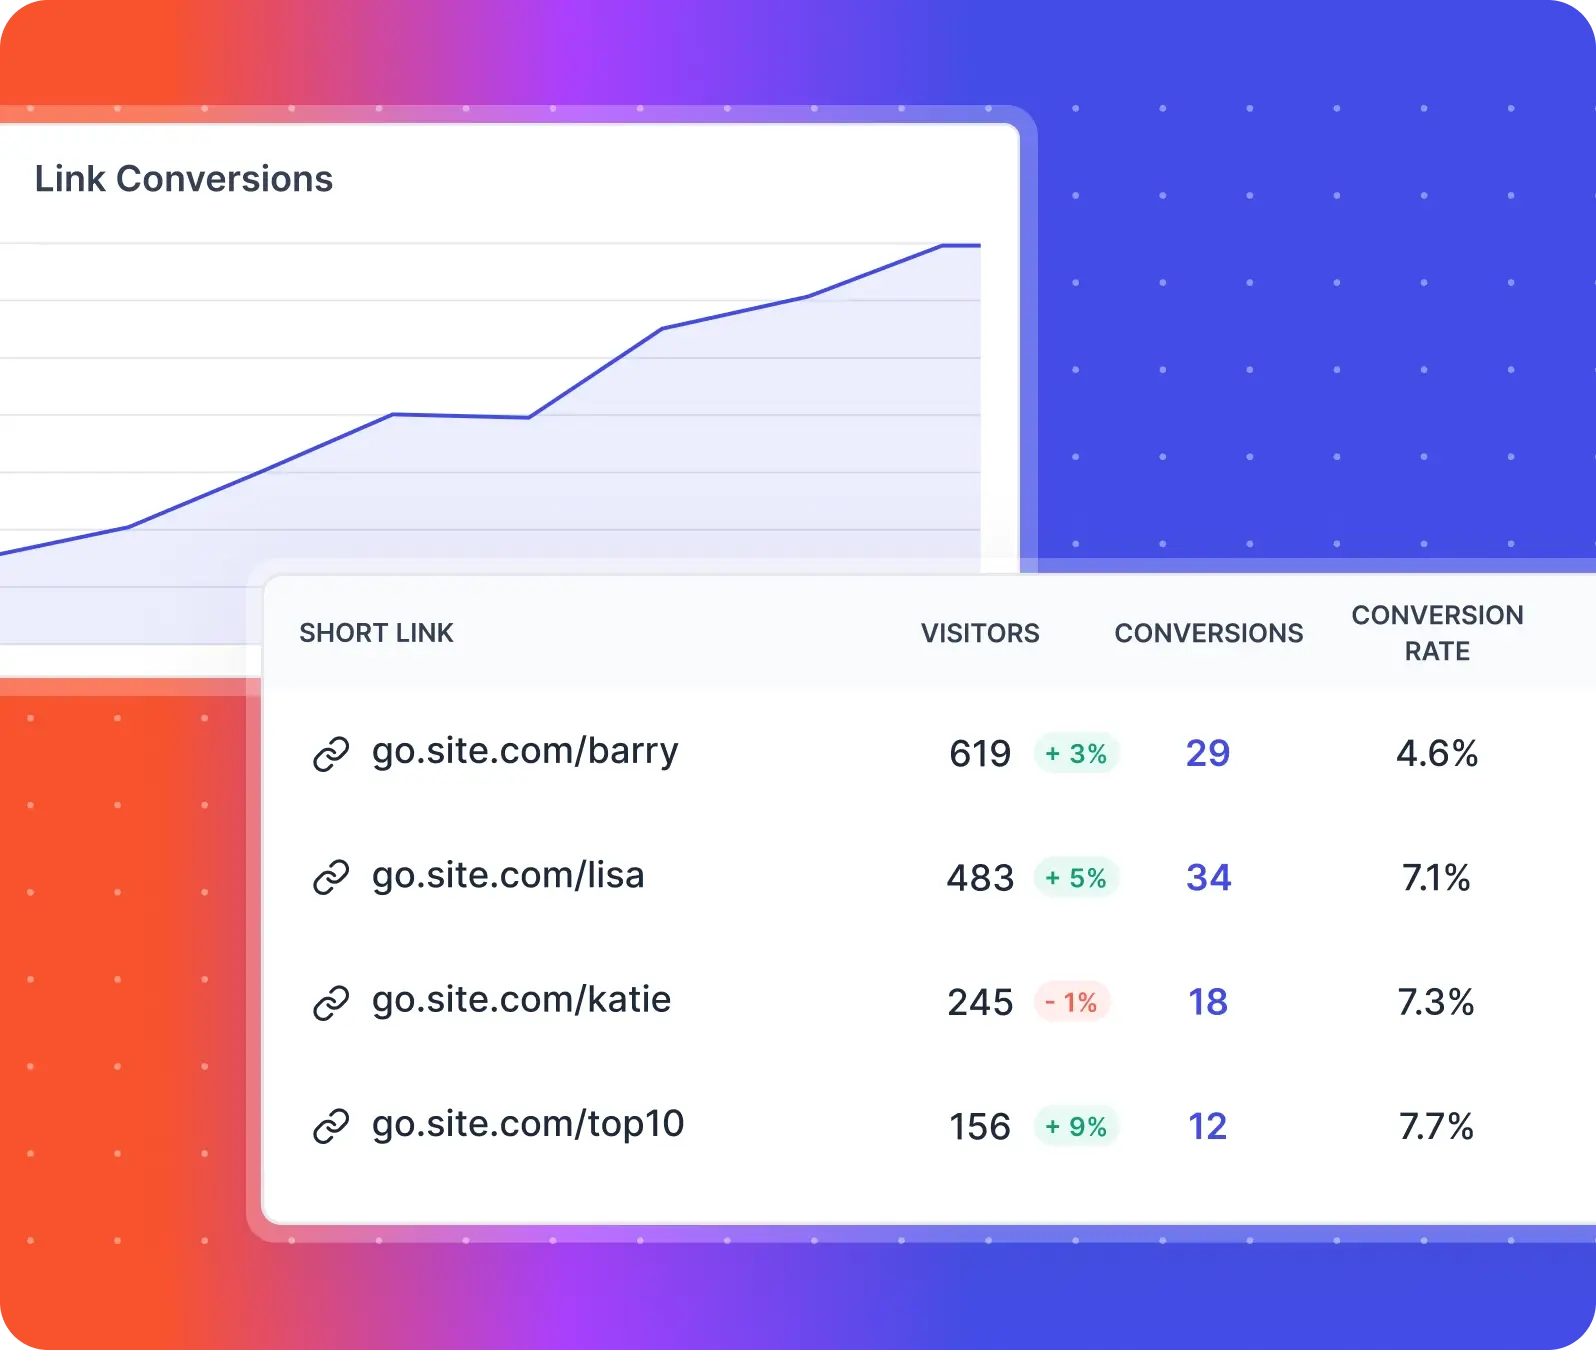Open the go.site.com/top10 short link
Screen dimensions: 1596x1350
(x=528, y=1124)
